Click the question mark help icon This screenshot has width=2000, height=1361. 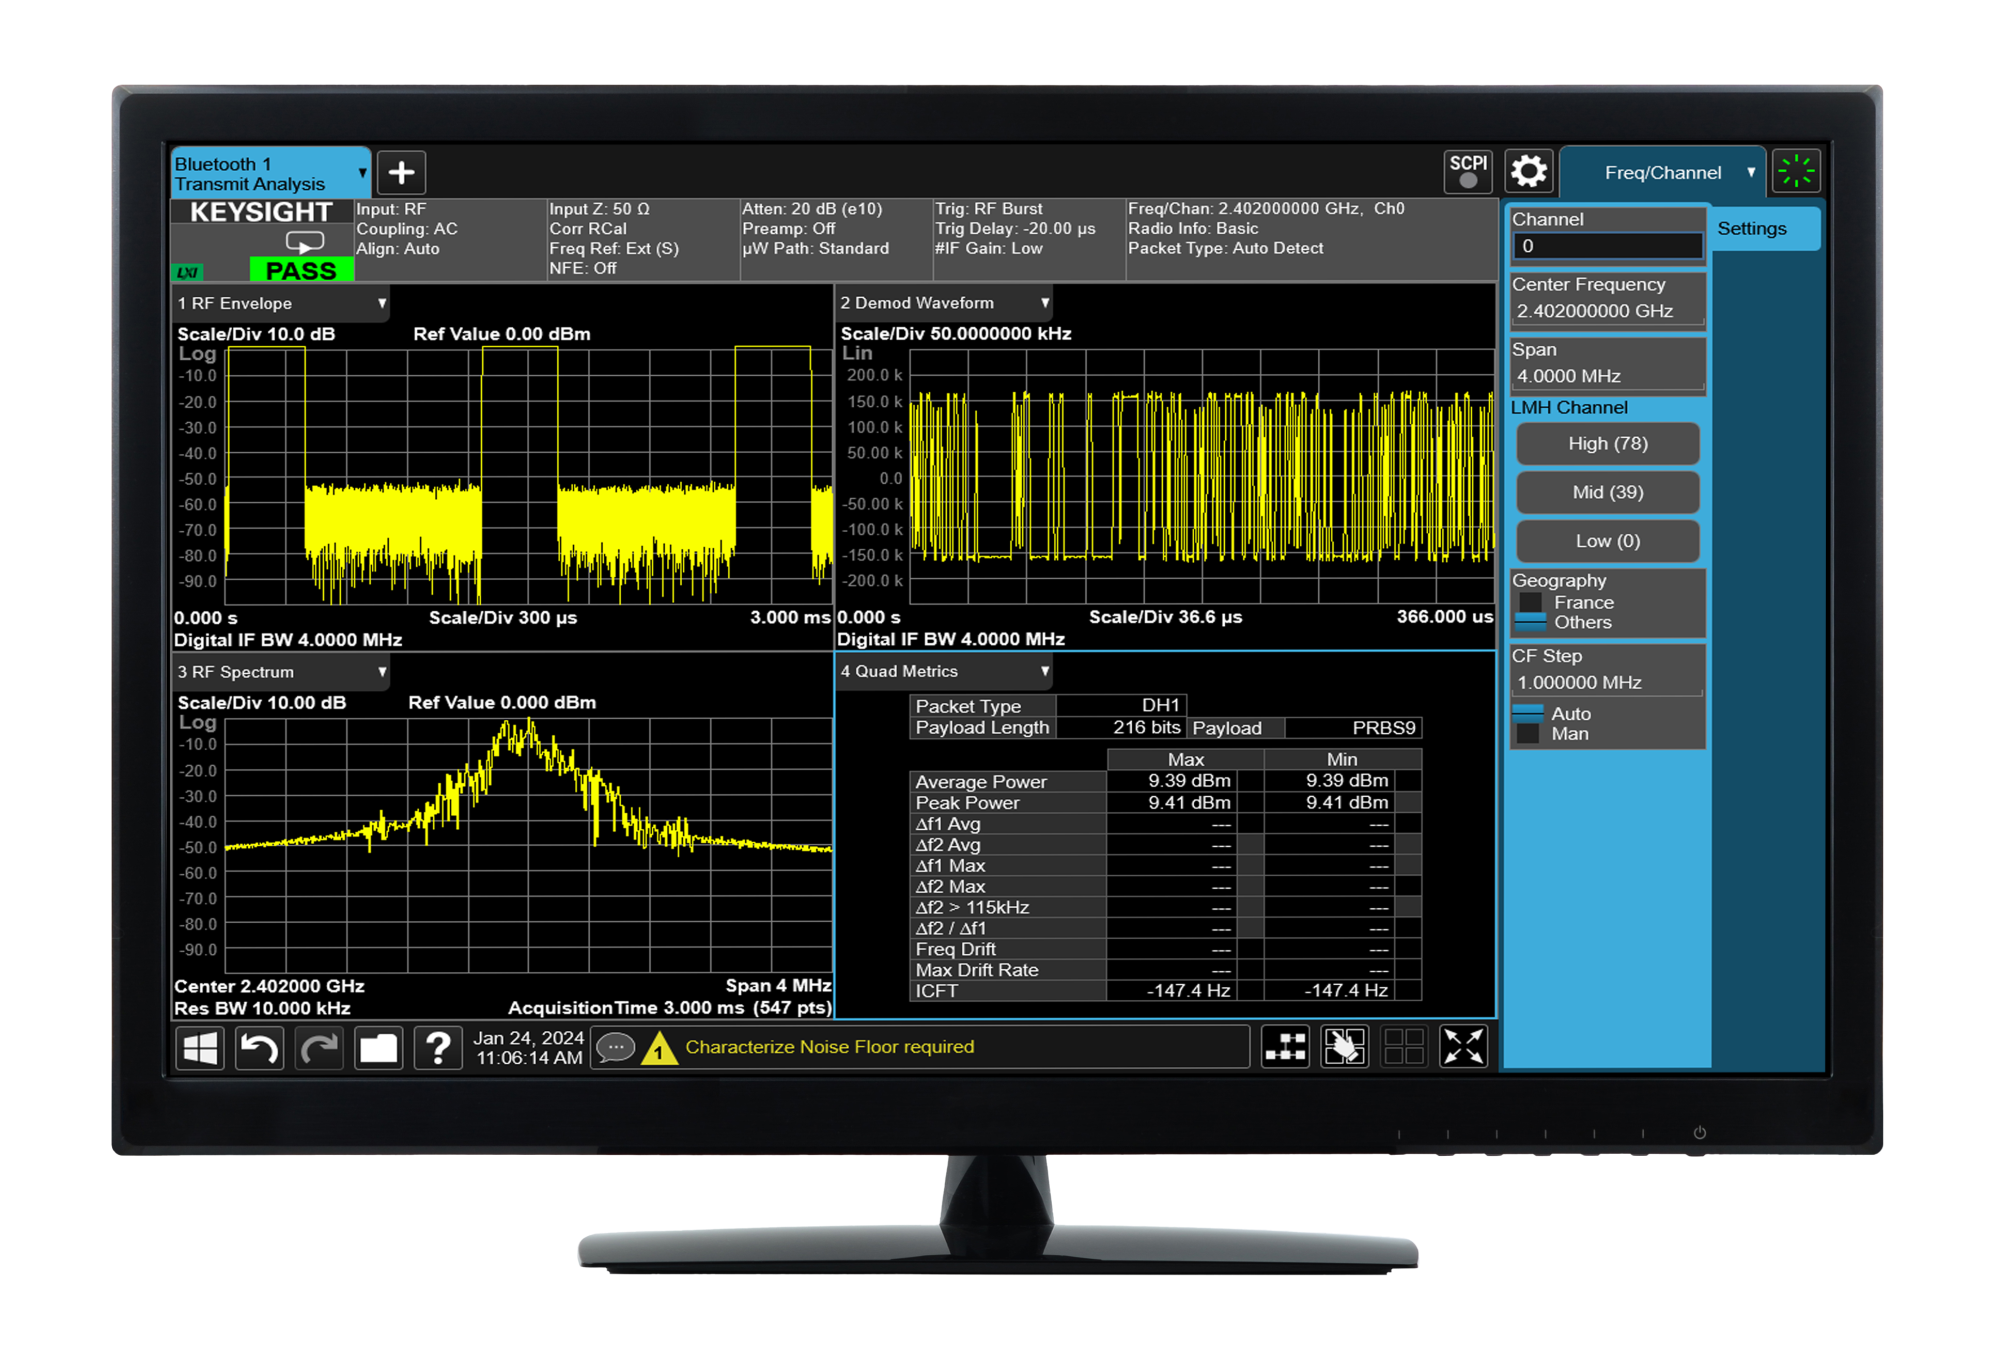[437, 1048]
